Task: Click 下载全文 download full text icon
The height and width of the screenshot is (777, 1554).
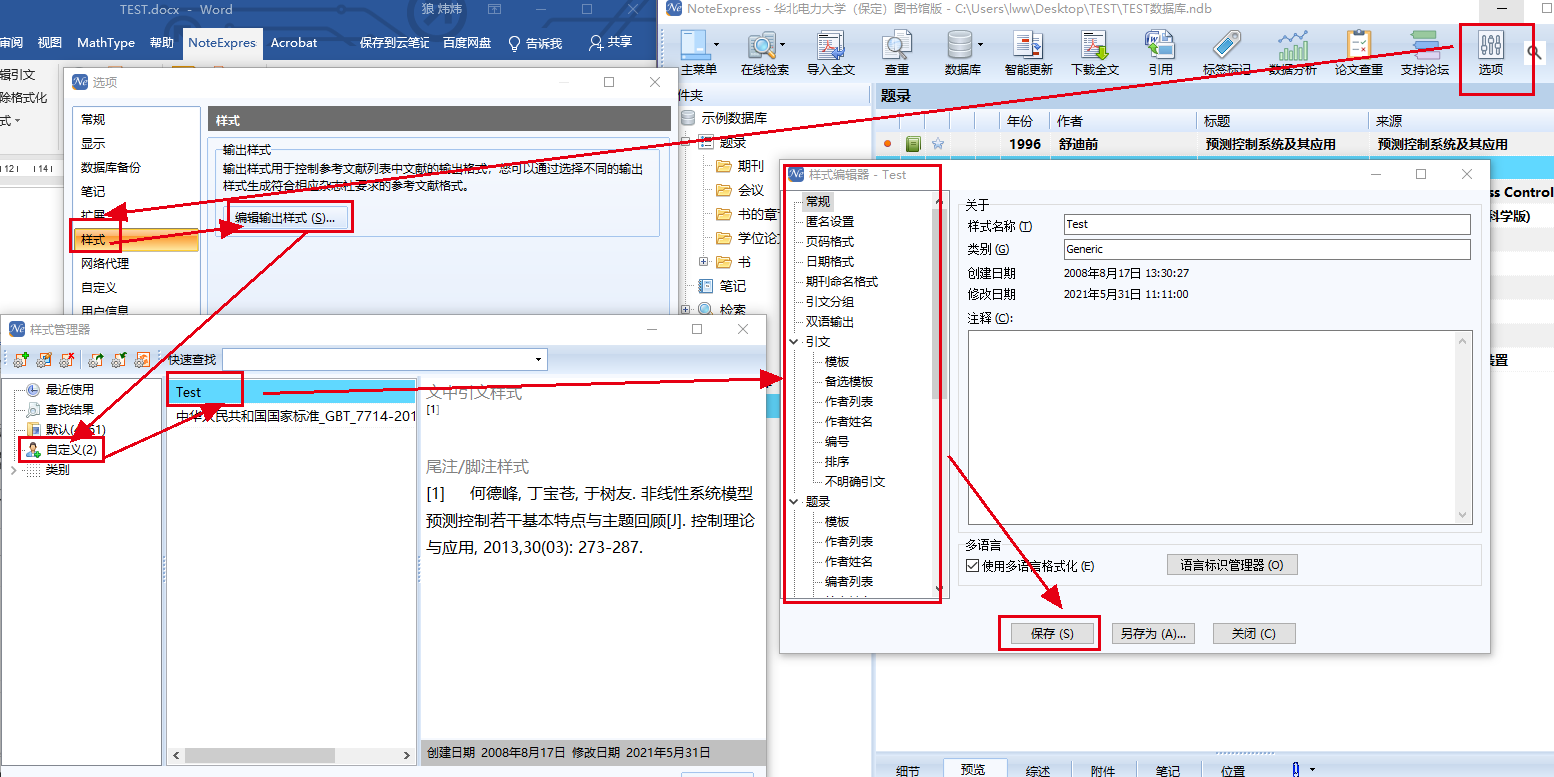Action: [x=1094, y=53]
